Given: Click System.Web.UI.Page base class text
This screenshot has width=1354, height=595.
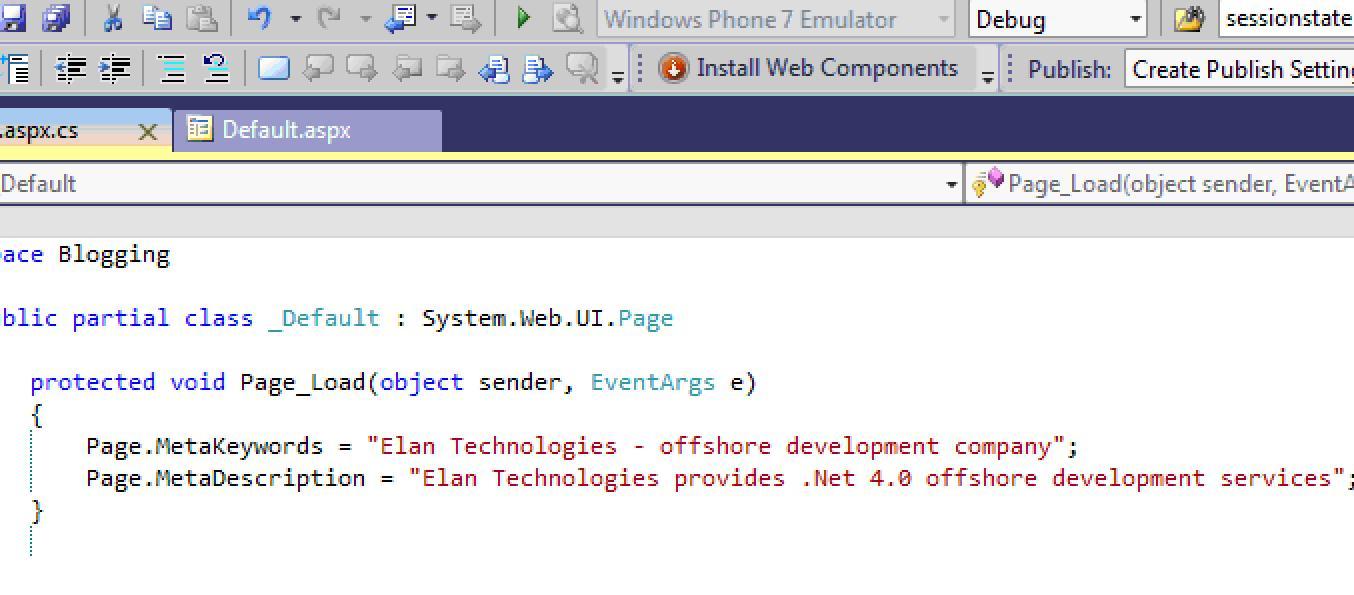Looking at the screenshot, I should (547, 318).
